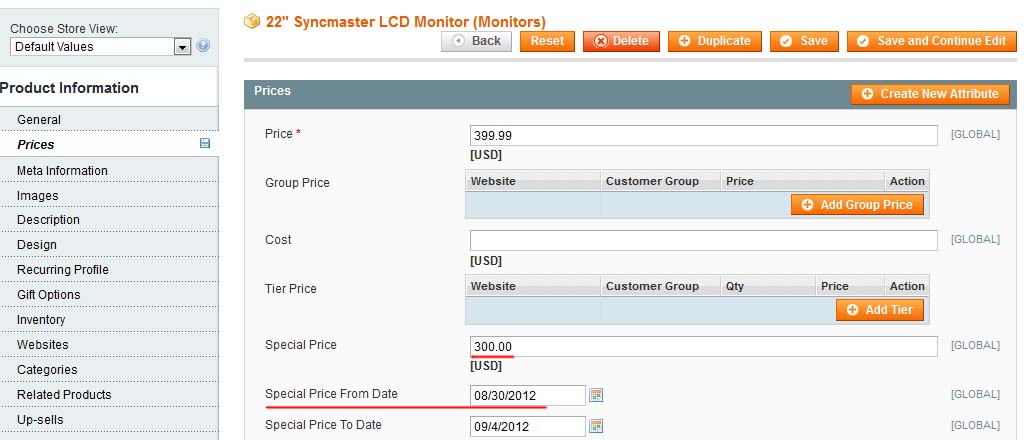Open the Choose Store View dropdown

click(101, 46)
